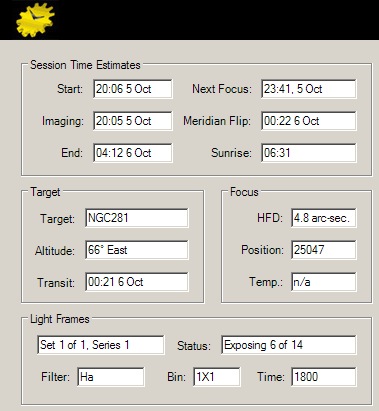This screenshot has height=411, width=379.
Task: Select the Status field Exposing 6 of 14
Action: tap(289, 345)
